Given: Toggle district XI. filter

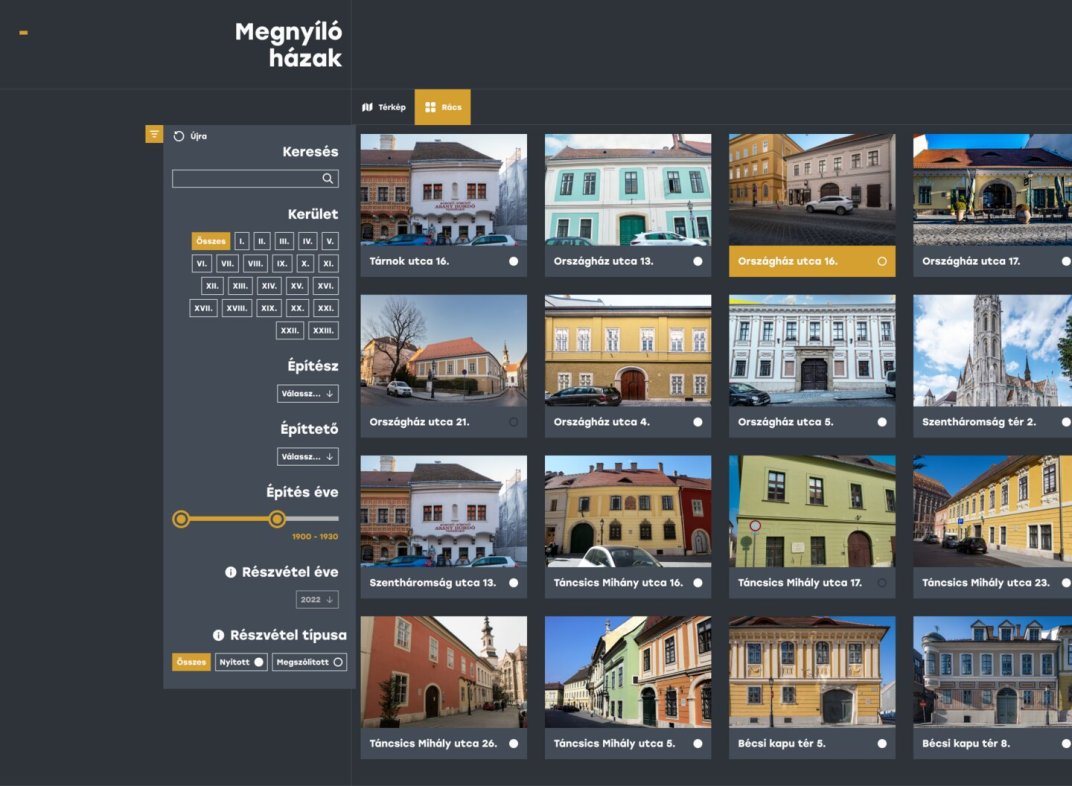Looking at the screenshot, I should [328, 264].
